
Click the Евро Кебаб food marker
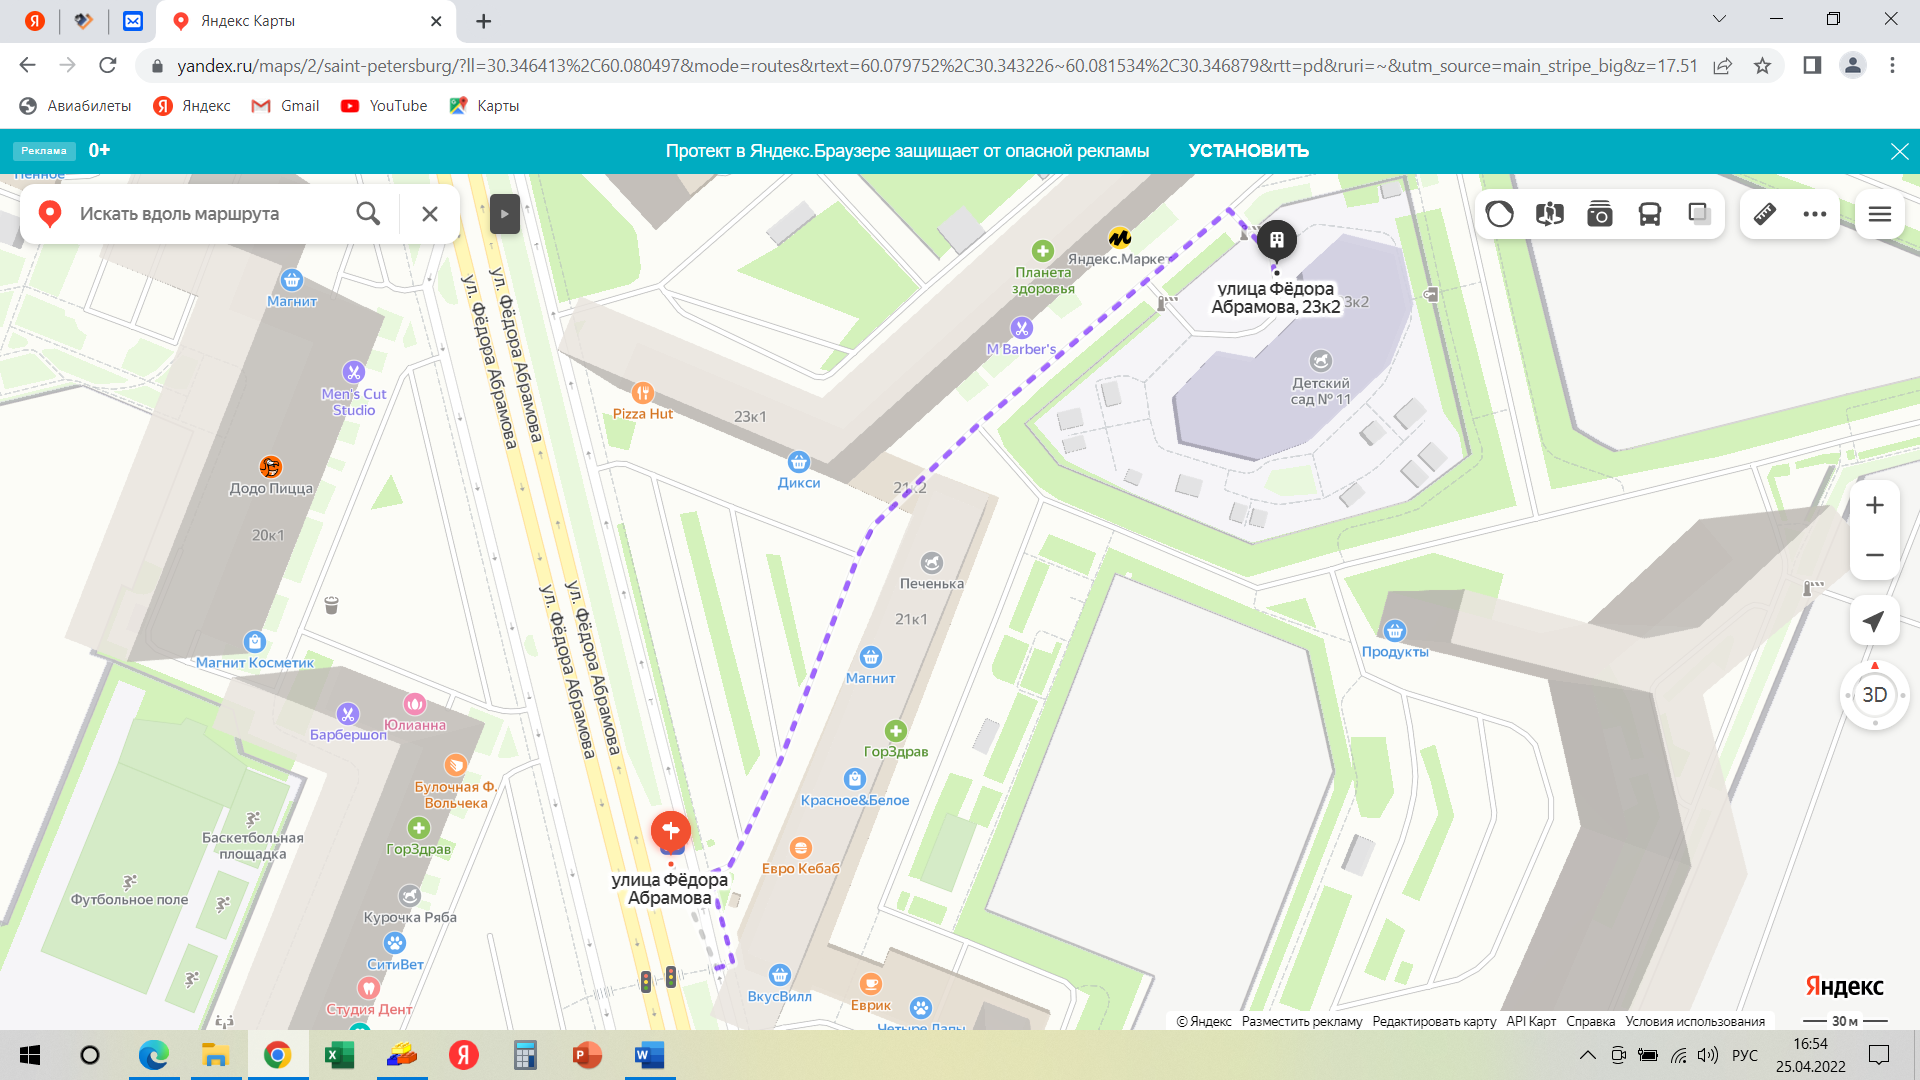pyautogui.click(x=800, y=848)
